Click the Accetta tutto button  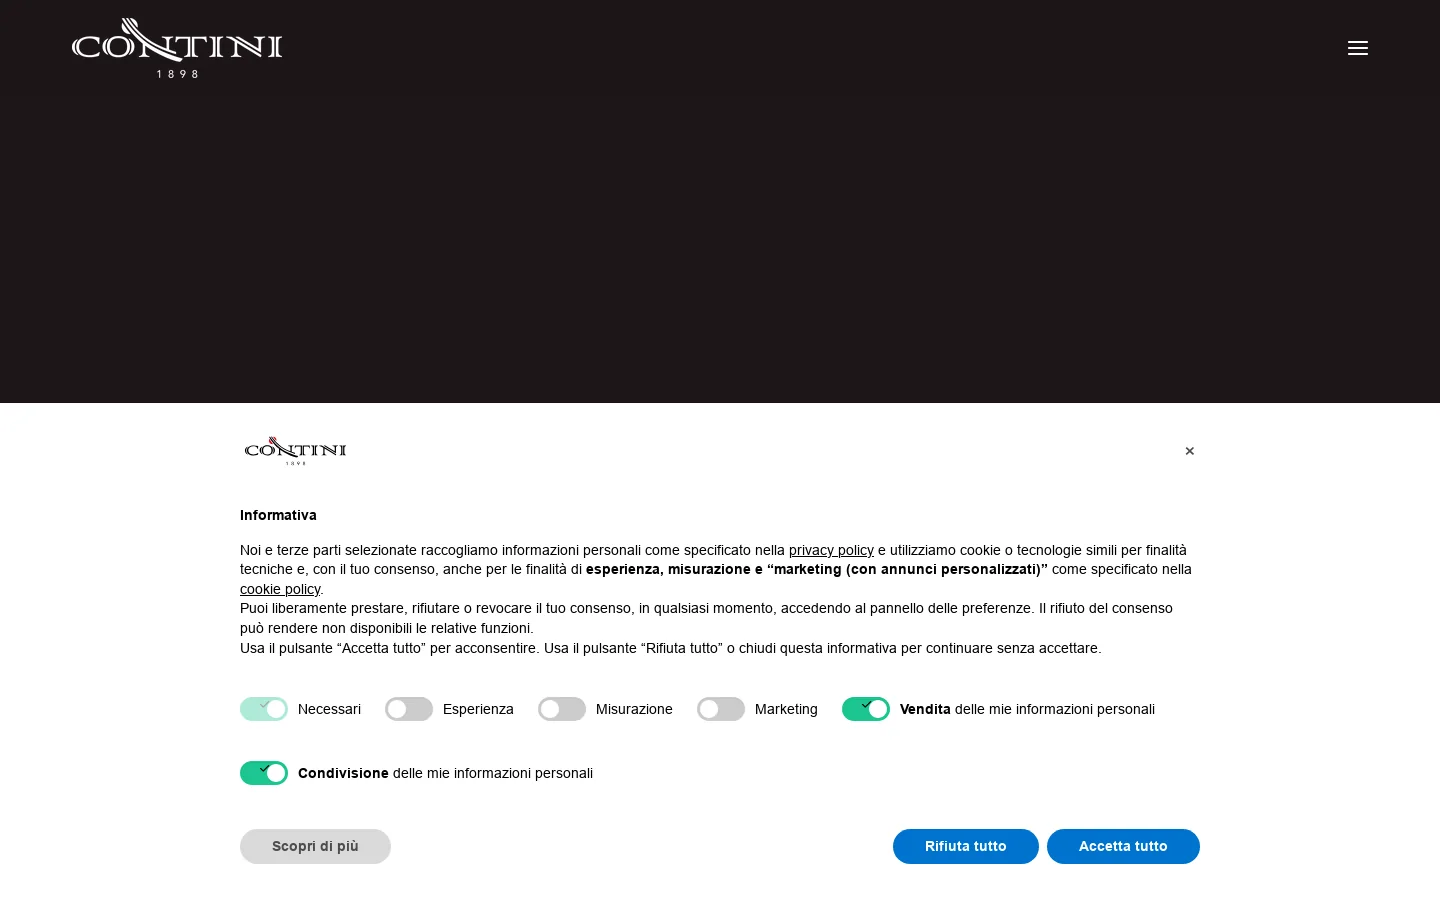pyautogui.click(x=1123, y=846)
